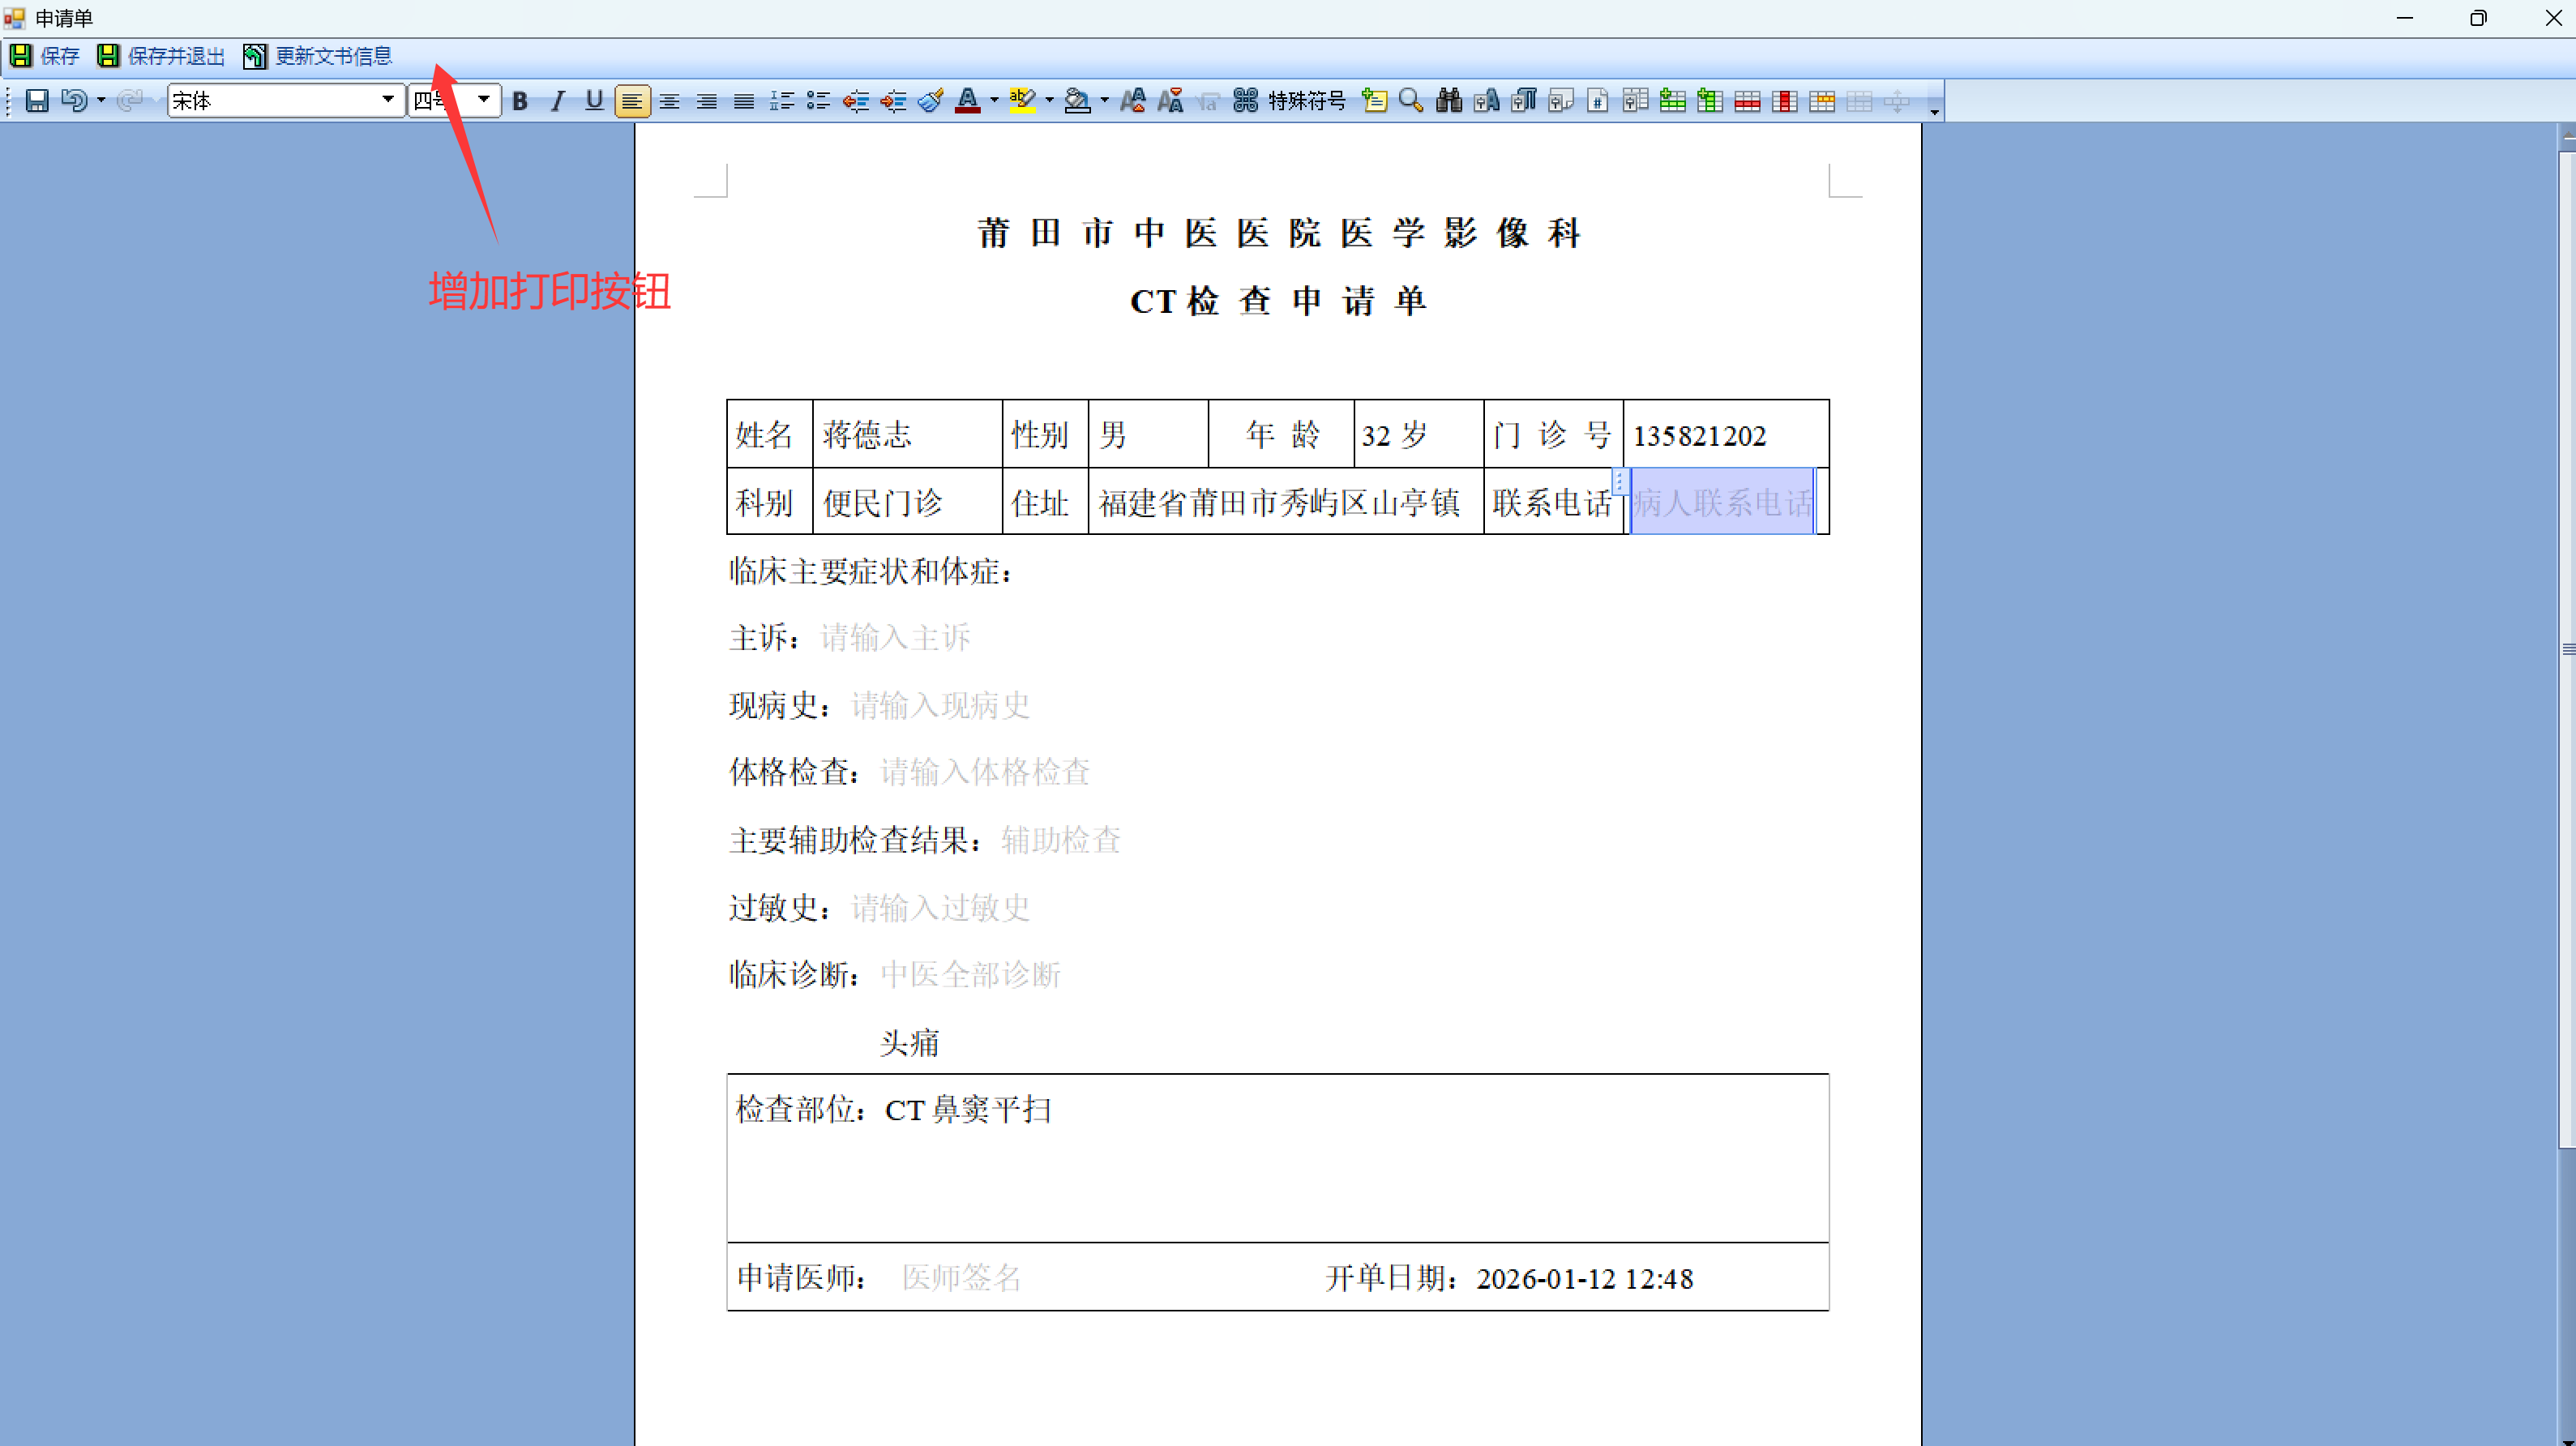
Task: Click the numbered list icon
Action: pyautogui.click(x=782, y=101)
